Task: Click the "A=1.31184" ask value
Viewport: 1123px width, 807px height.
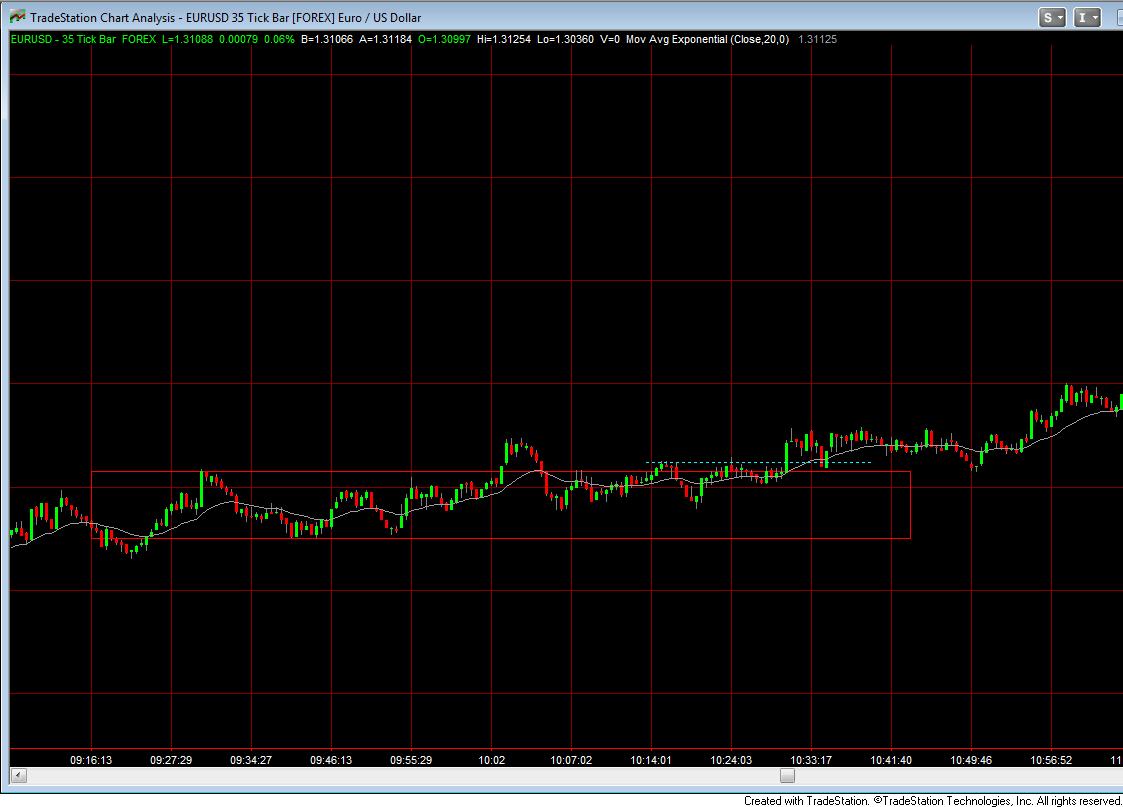Action: click(385, 39)
